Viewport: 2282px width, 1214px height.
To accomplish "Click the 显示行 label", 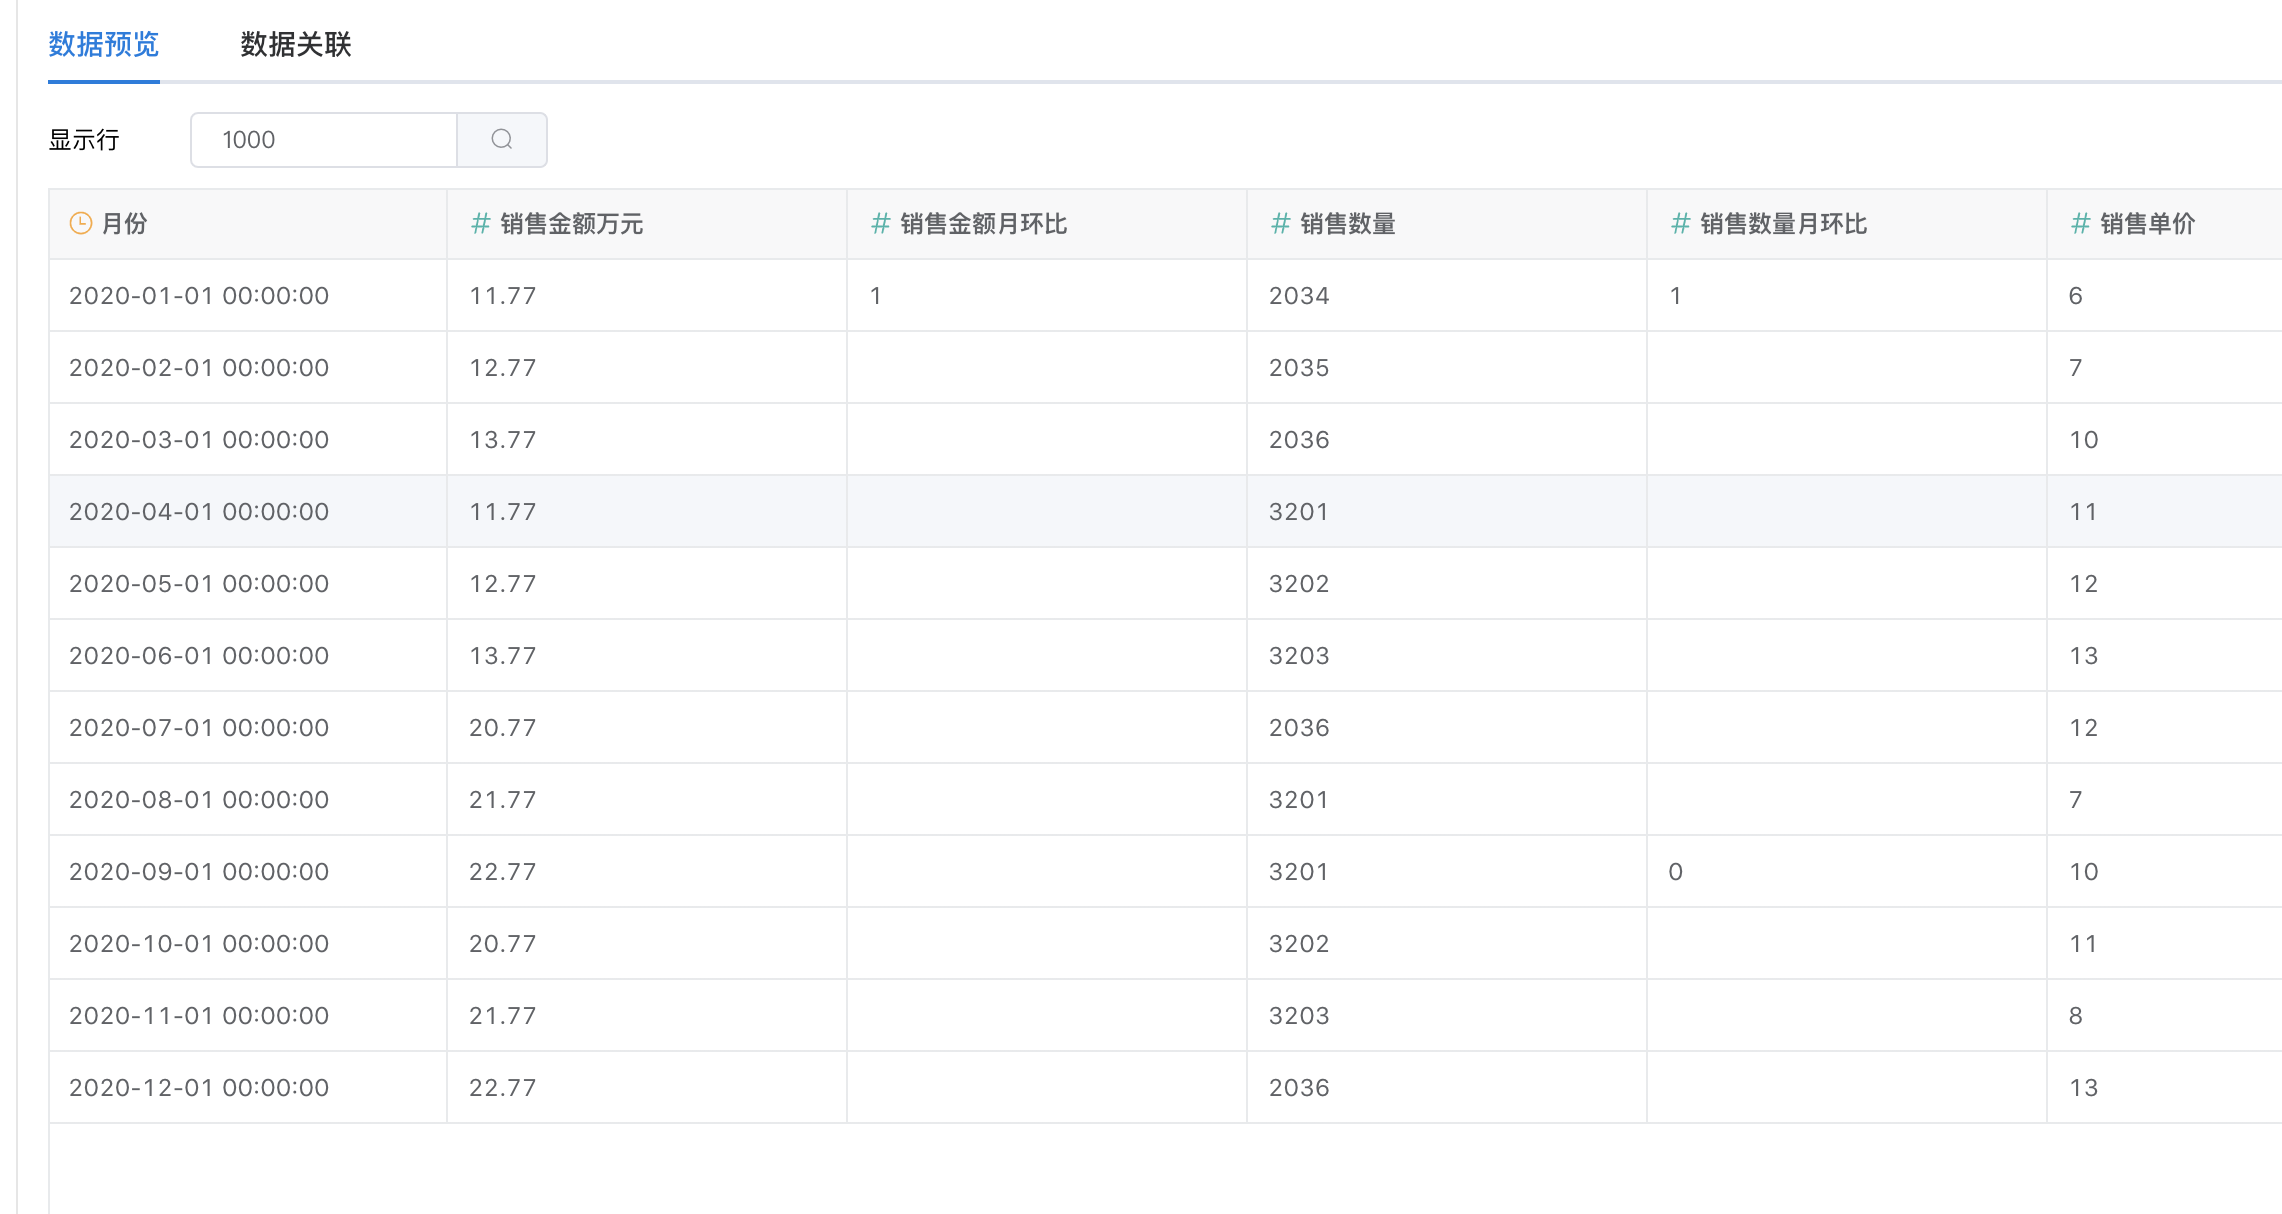I will tap(84, 140).
